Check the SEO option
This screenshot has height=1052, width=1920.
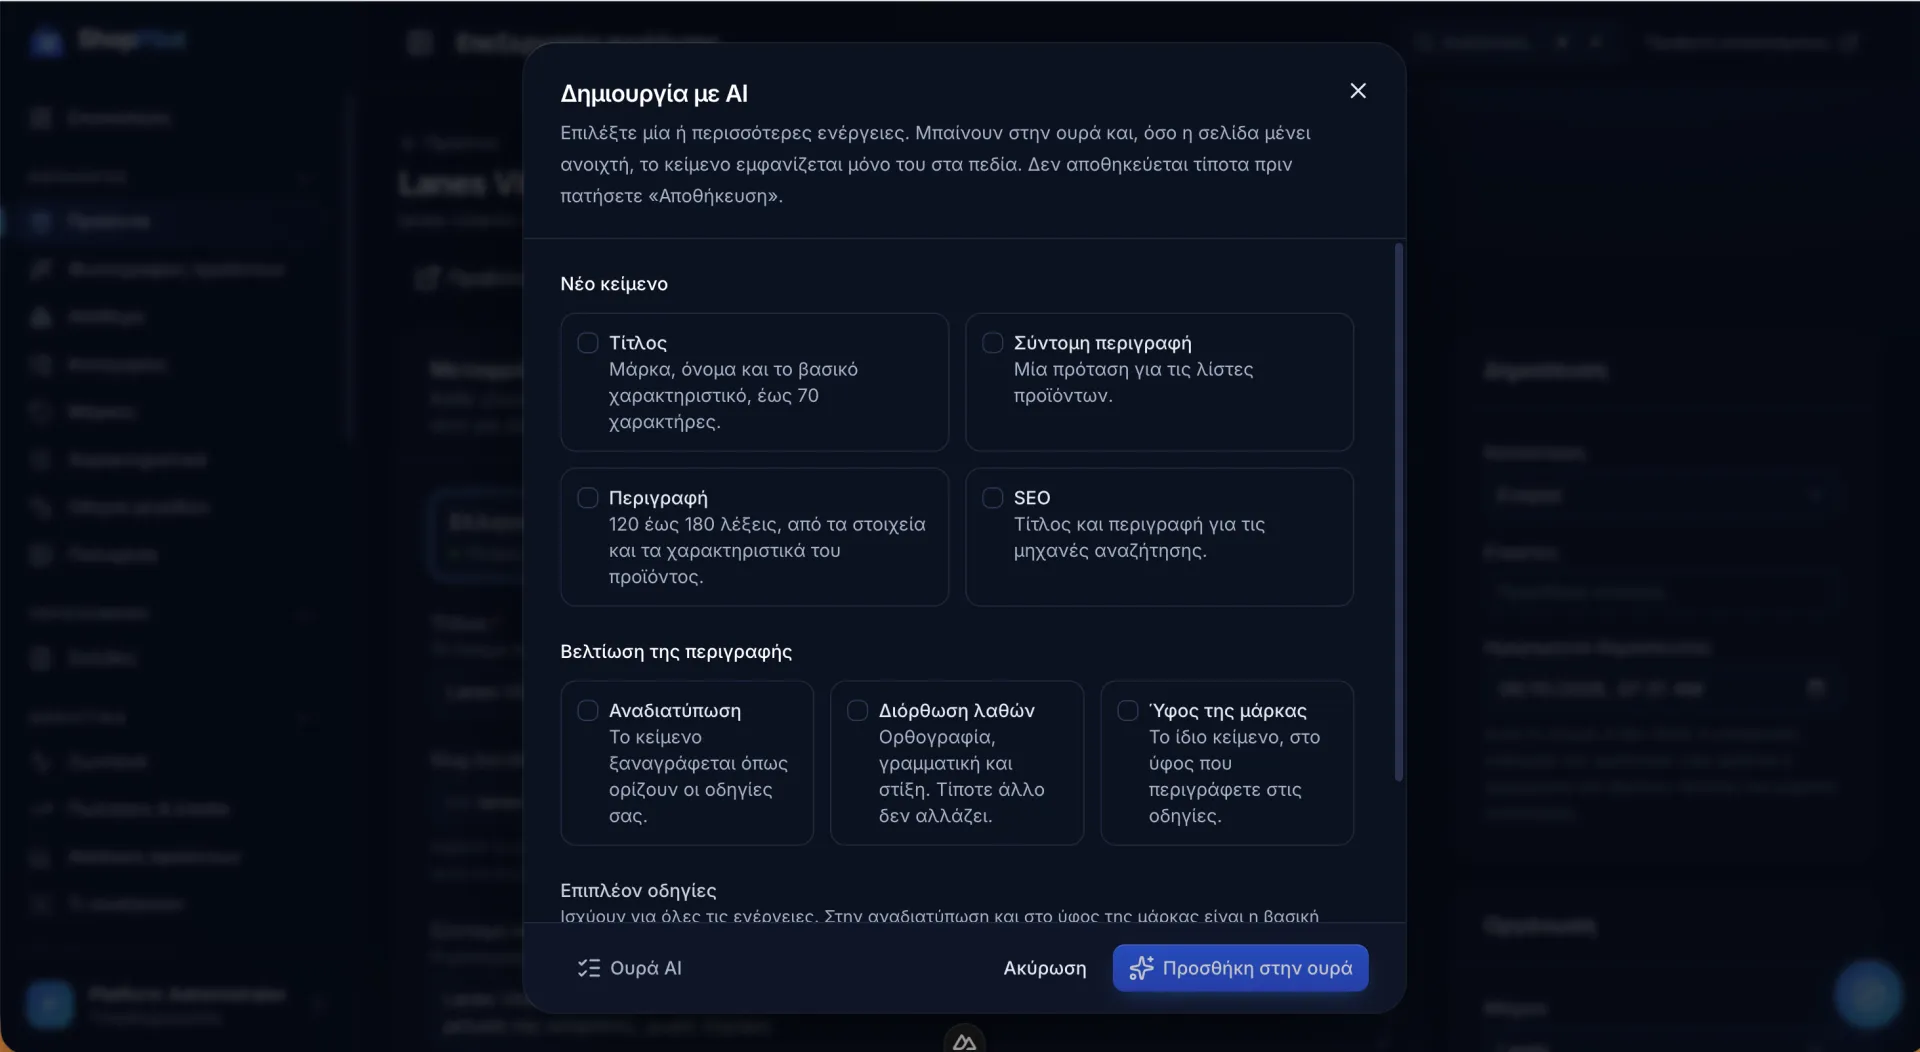[x=992, y=498]
